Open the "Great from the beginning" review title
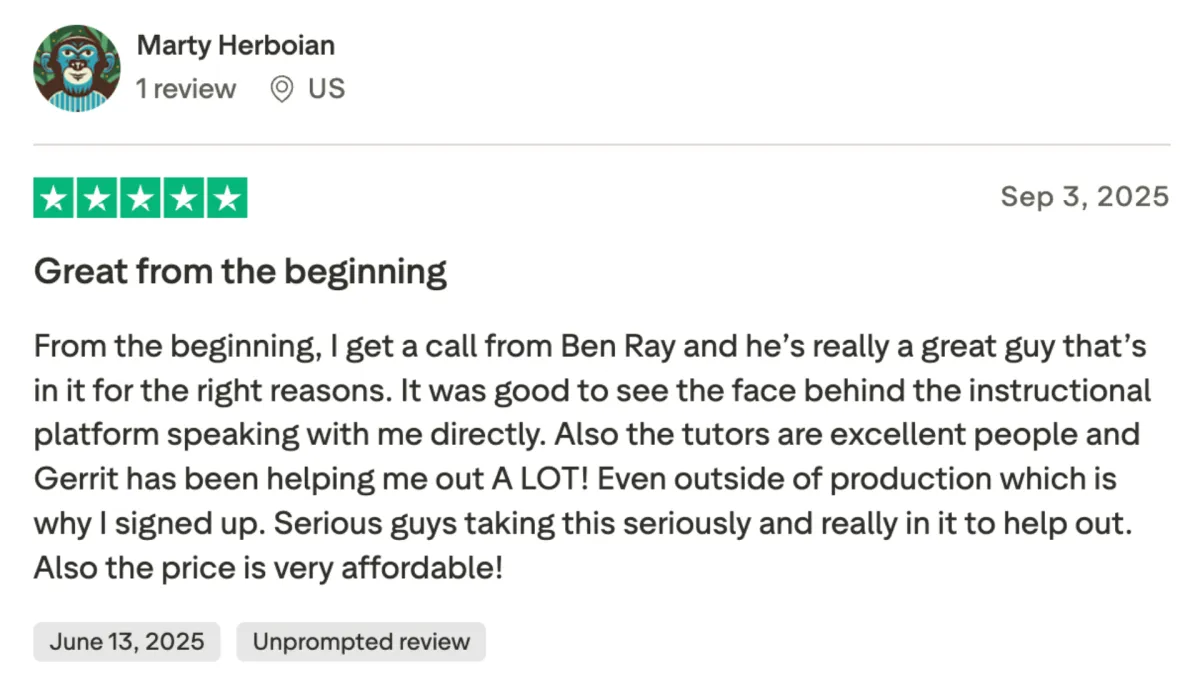 click(x=240, y=272)
